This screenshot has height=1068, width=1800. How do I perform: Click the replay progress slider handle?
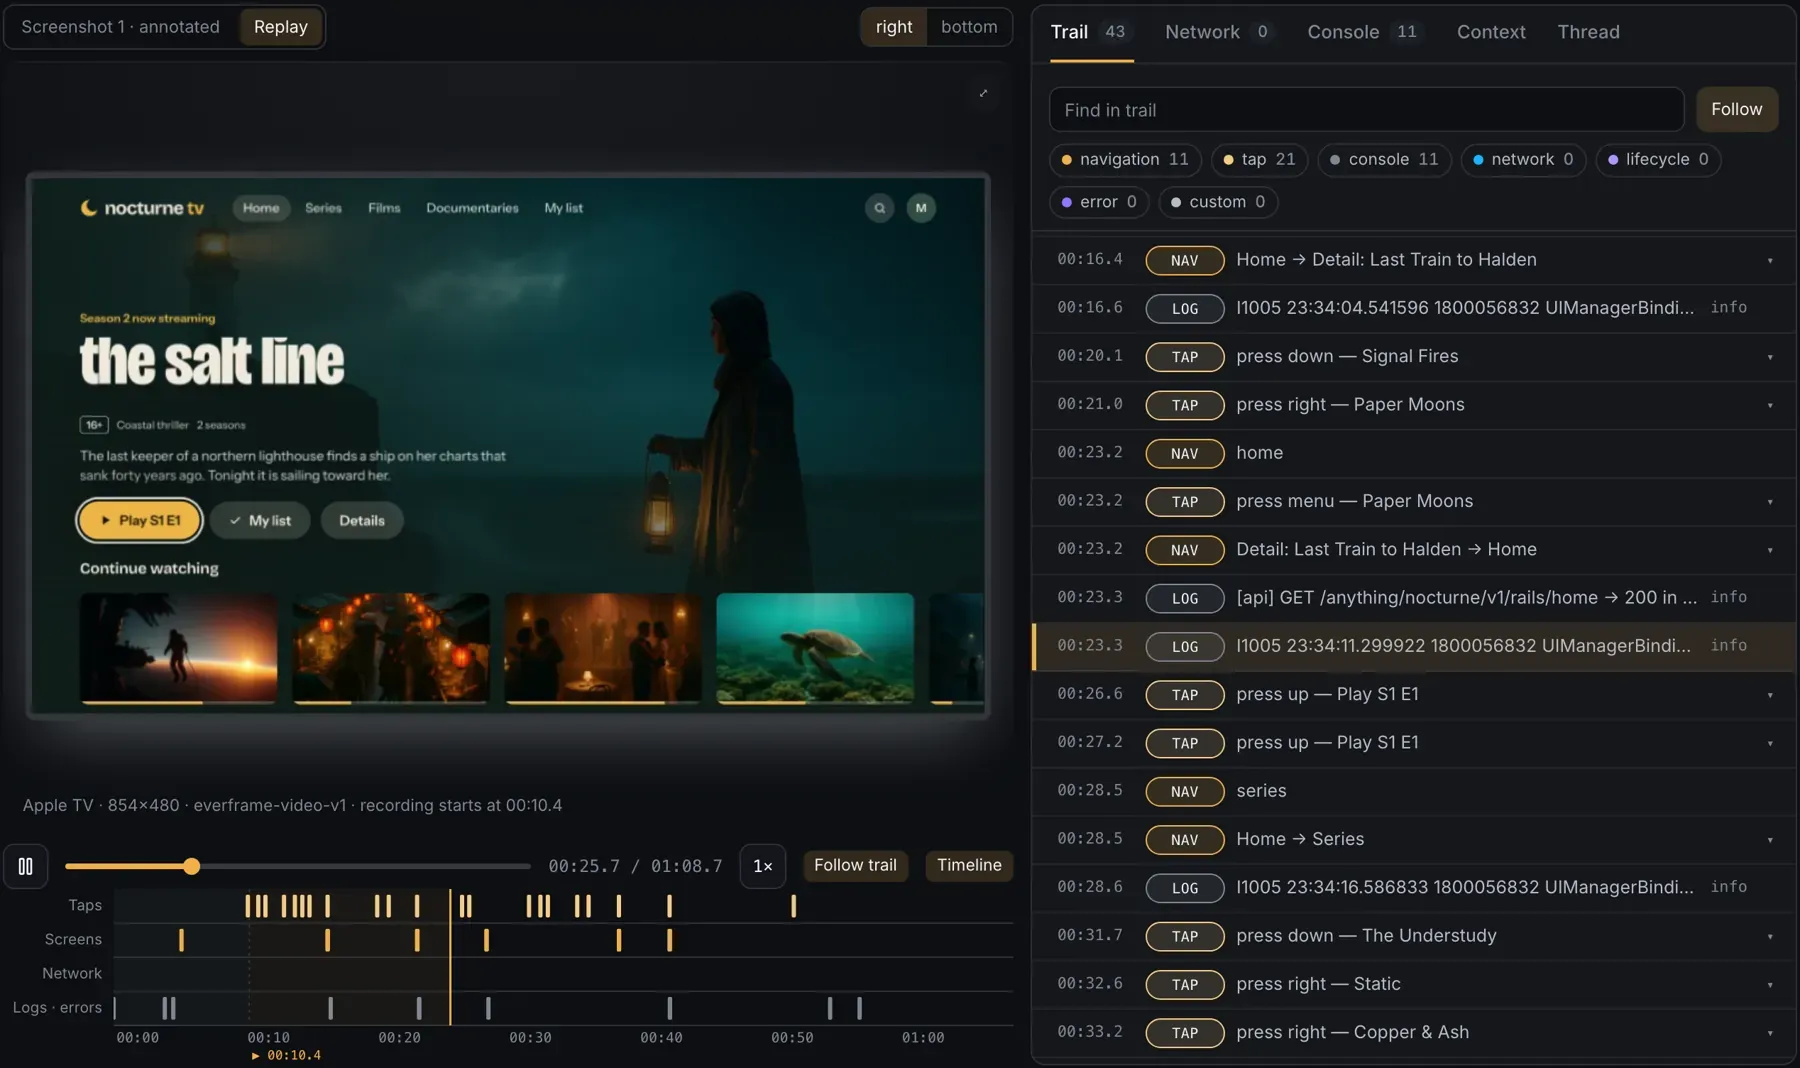click(191, 866)
